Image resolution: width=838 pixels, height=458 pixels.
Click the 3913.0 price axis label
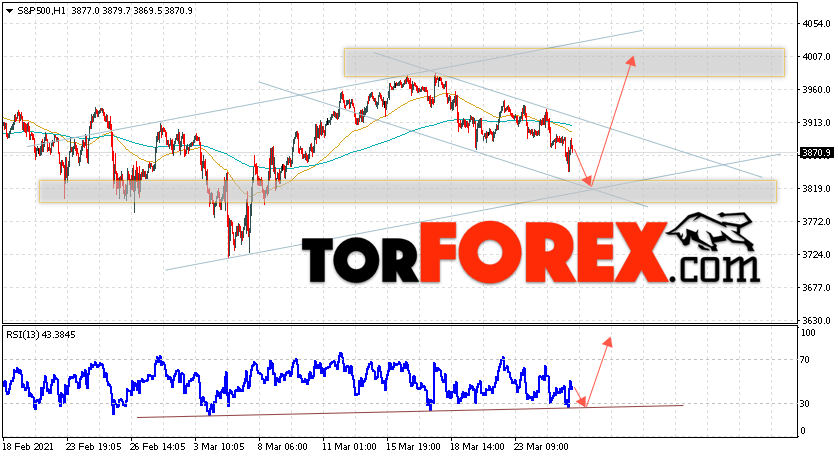coord(816,122)
